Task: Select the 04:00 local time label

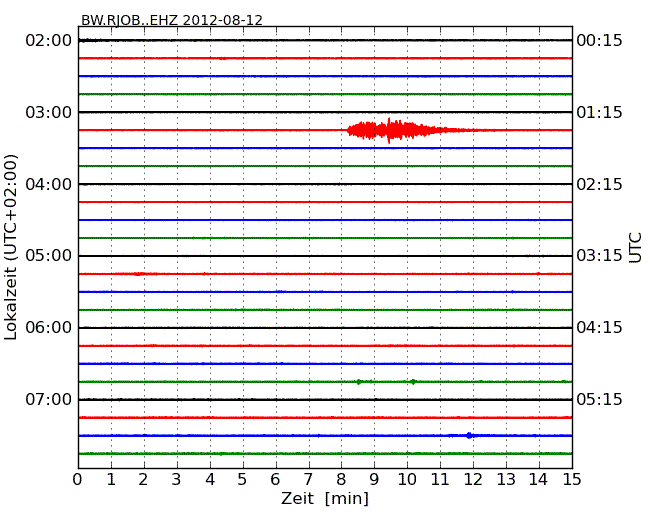Action: click(x=49, y=184)
